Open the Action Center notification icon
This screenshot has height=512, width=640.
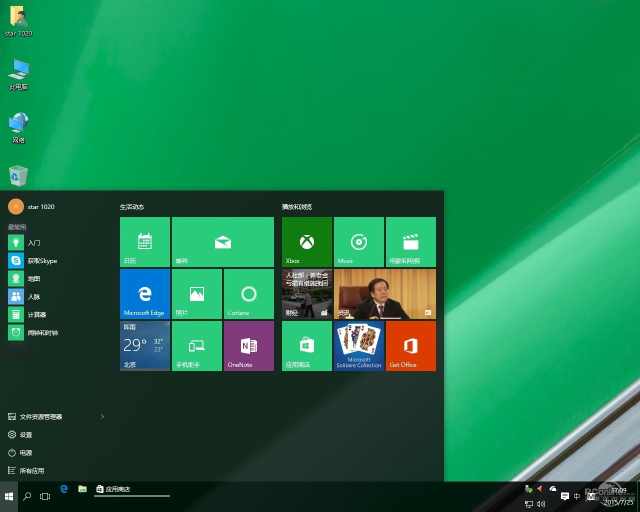[565, 496]
